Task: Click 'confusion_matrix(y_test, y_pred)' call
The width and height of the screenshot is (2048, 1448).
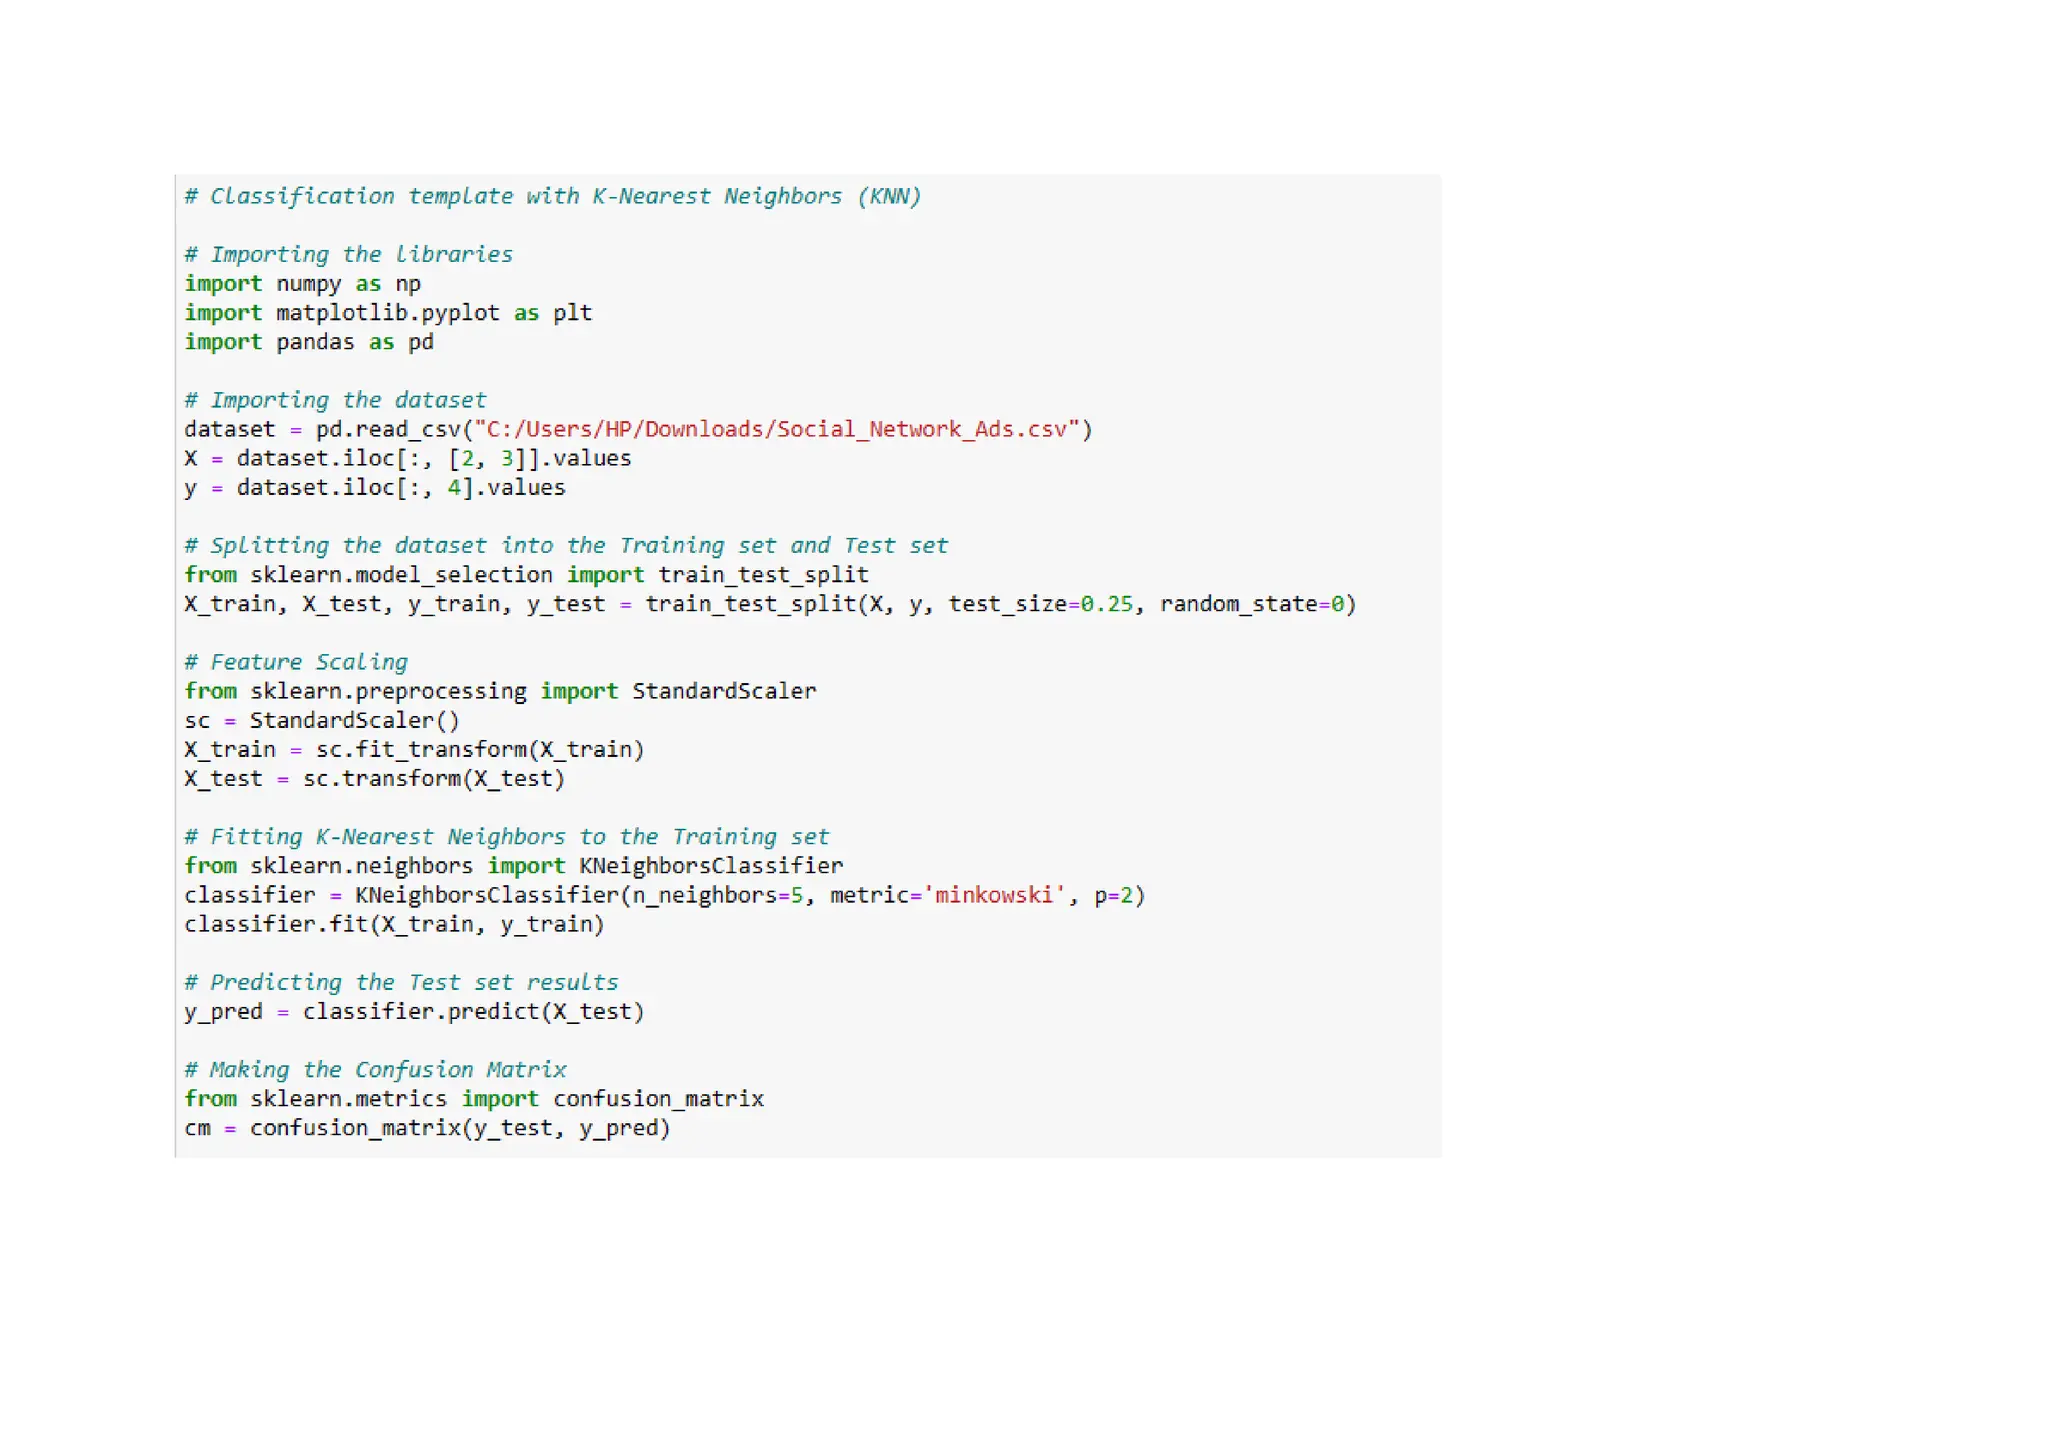Action: point(459,1128)
